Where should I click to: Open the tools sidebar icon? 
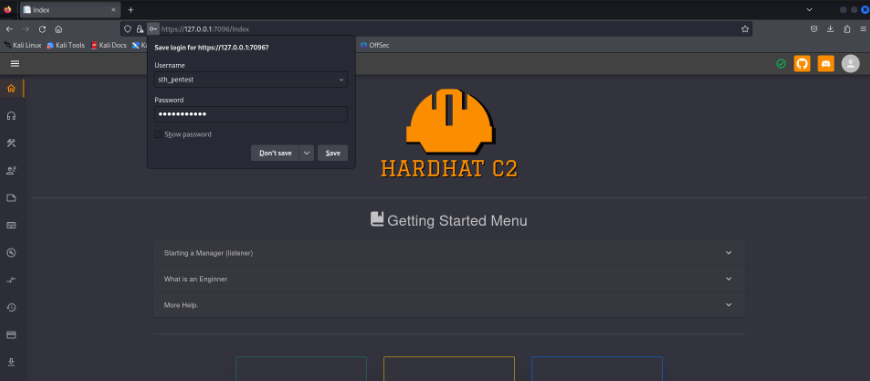point(11,143)
